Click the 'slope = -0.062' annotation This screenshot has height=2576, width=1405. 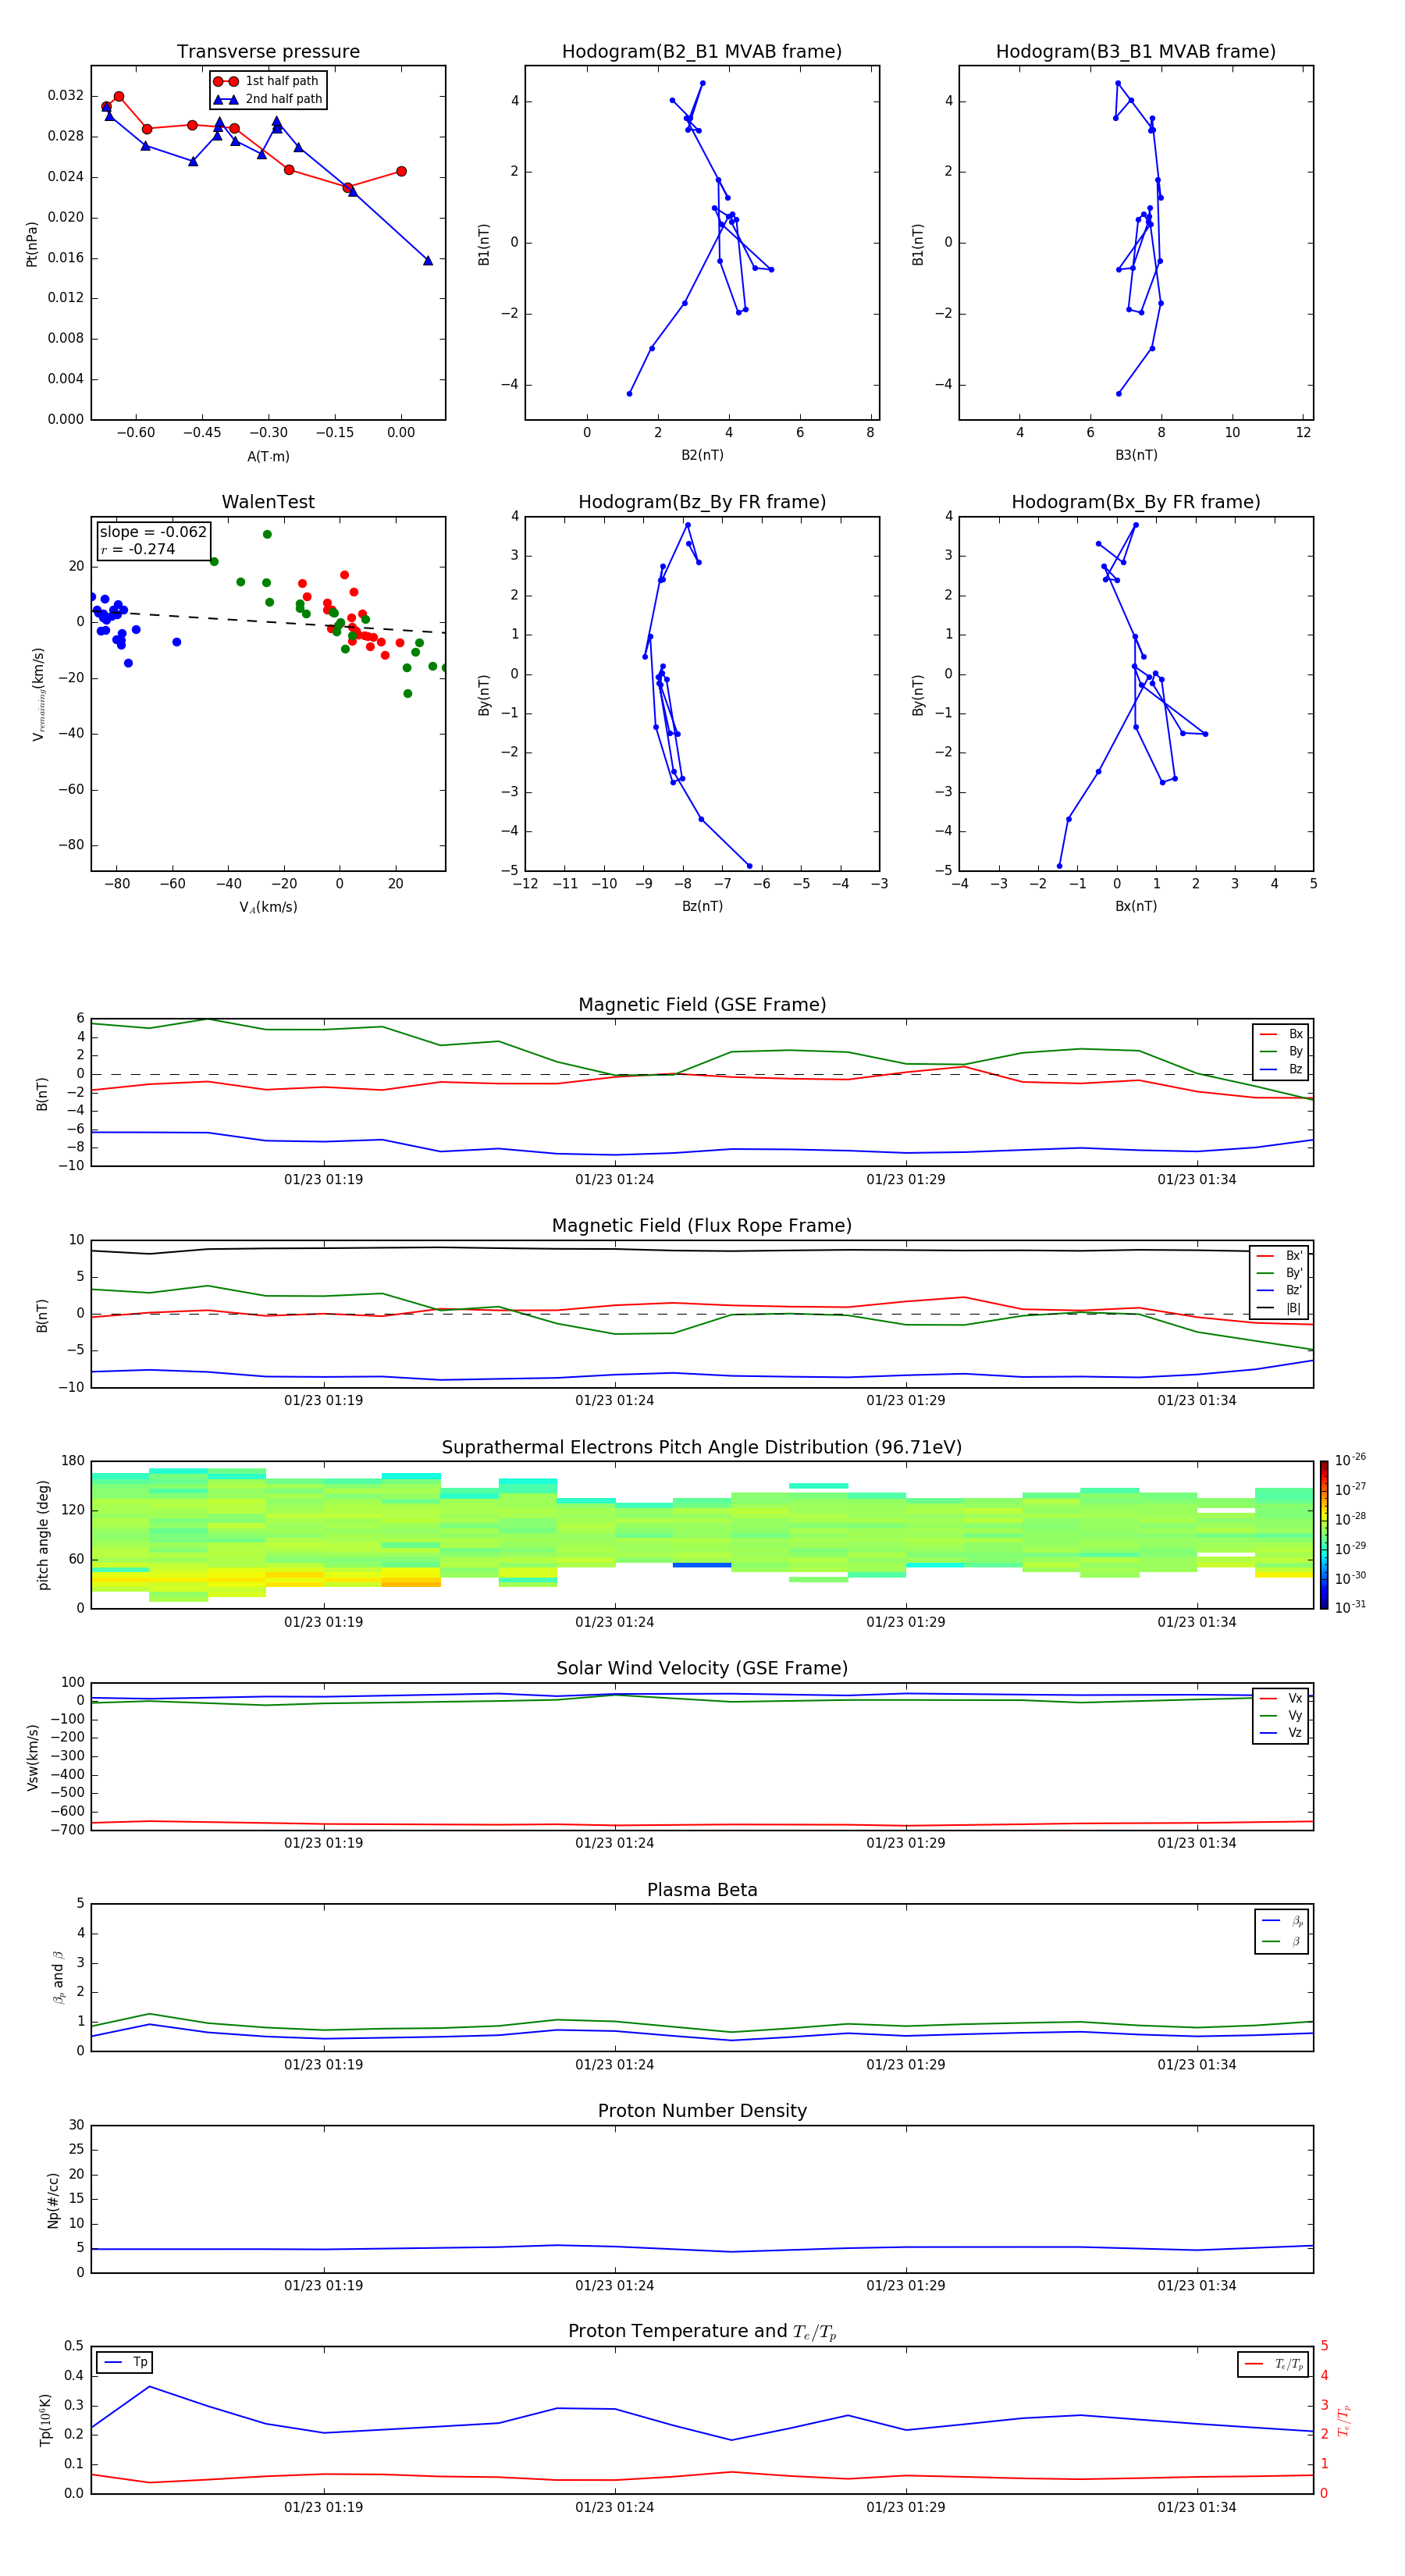pos(153,532)
